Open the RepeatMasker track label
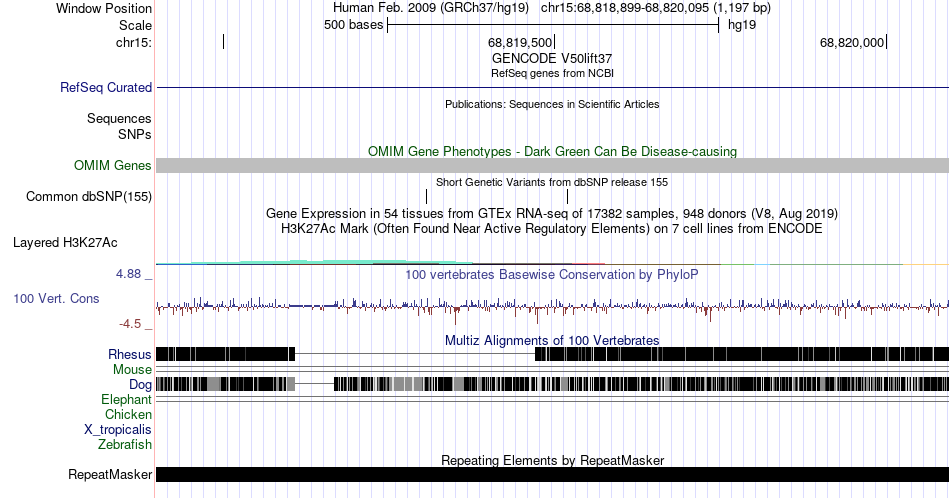 110,474
